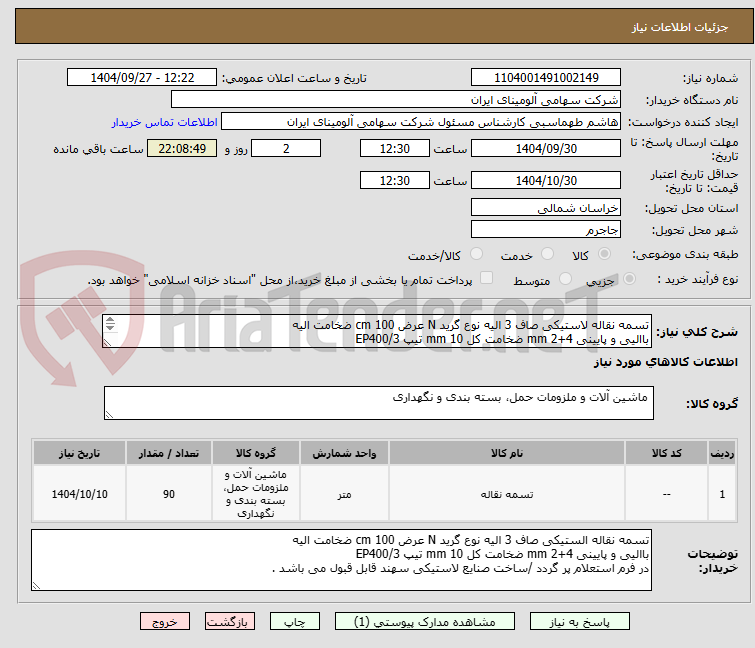The height and width of the screenshot is (648, 755).
Task: Click the delivery province field 'خراسان شمالی'
Action: click(546, 207)
